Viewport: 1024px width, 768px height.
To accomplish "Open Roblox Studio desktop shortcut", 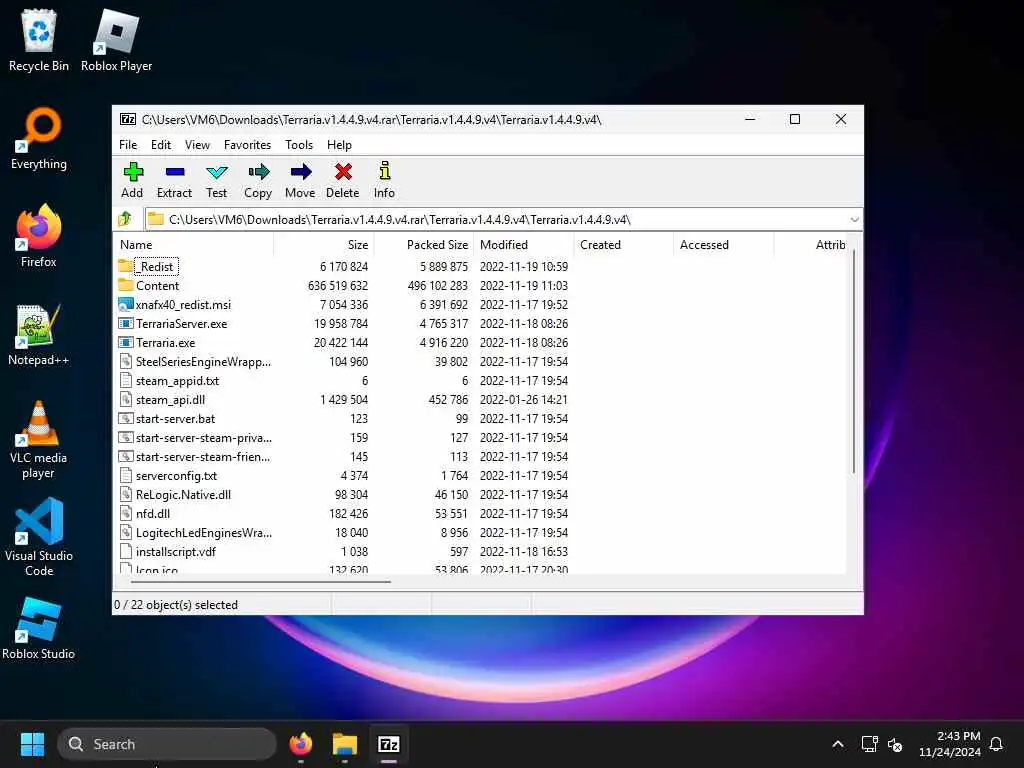I will 39,628.
